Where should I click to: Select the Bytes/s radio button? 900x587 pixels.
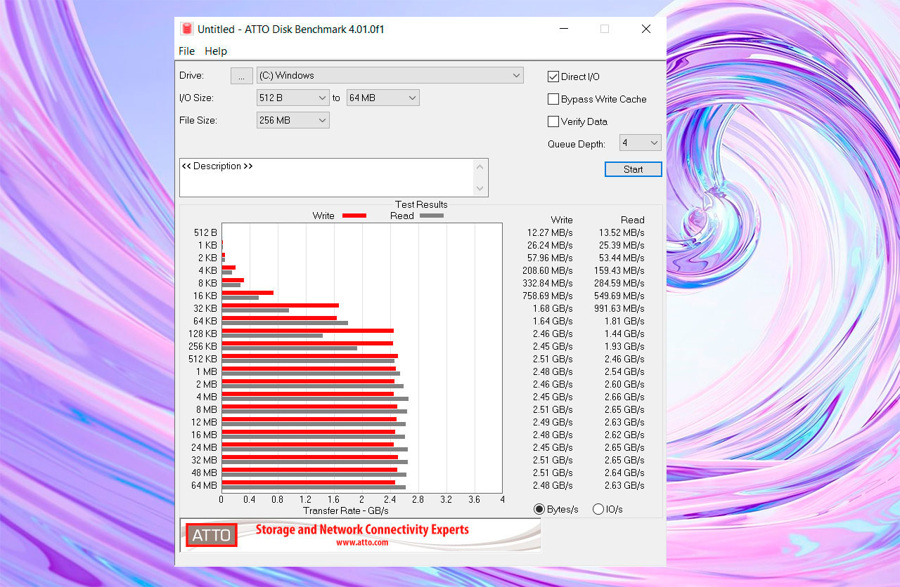coord(539,509)
